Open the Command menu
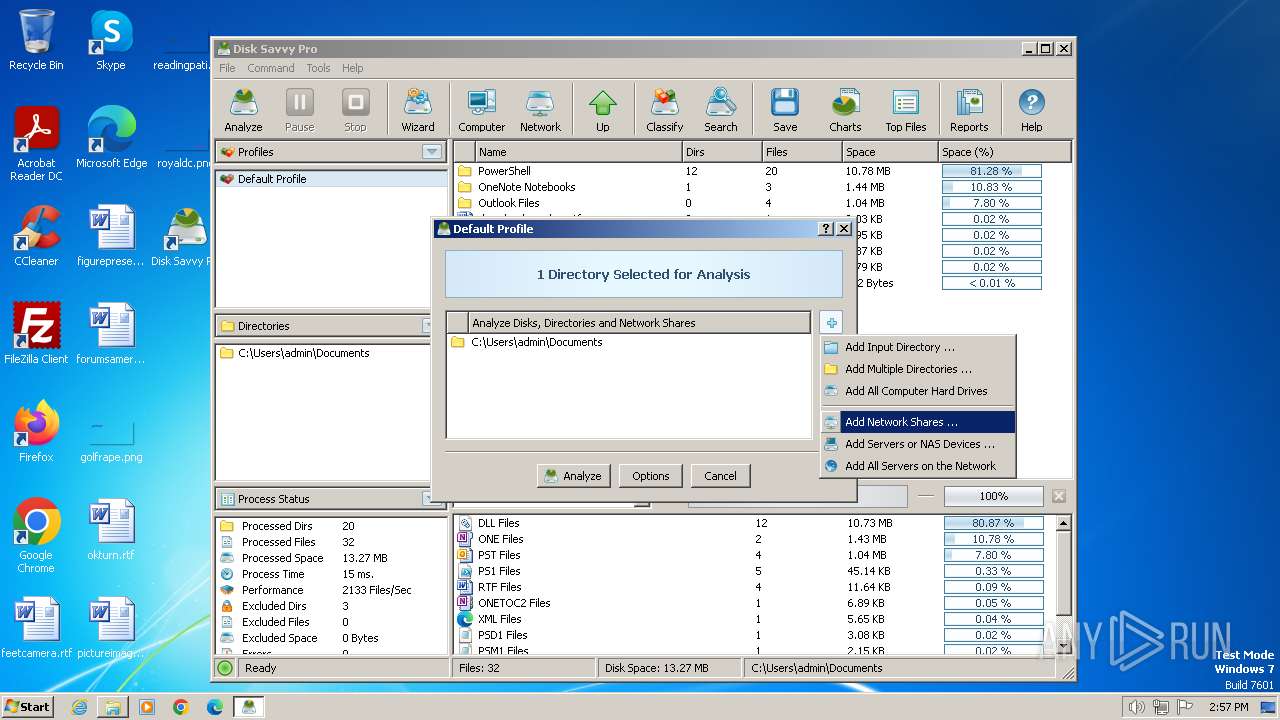The width and height of the screenshot is (1280, 720). click(271, 68)
